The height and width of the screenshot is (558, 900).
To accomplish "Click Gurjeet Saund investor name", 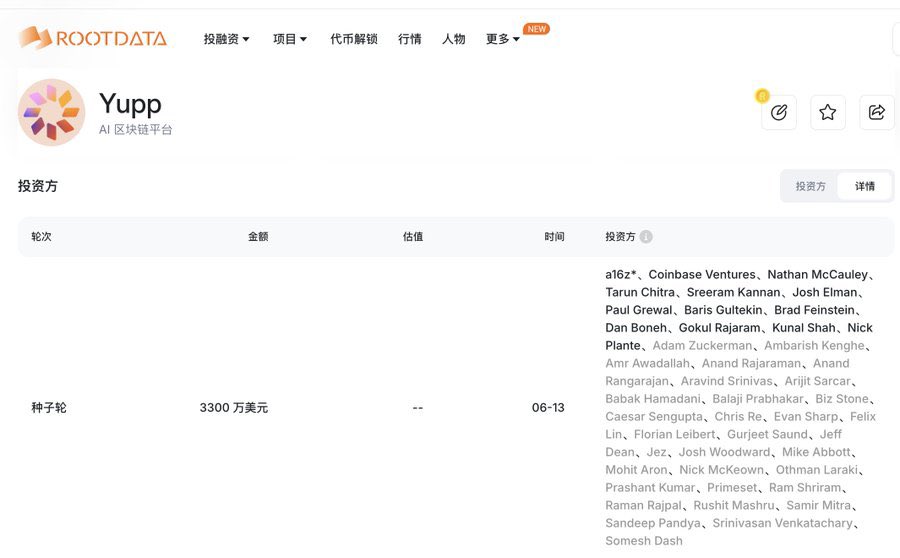I will pos(767,435).
